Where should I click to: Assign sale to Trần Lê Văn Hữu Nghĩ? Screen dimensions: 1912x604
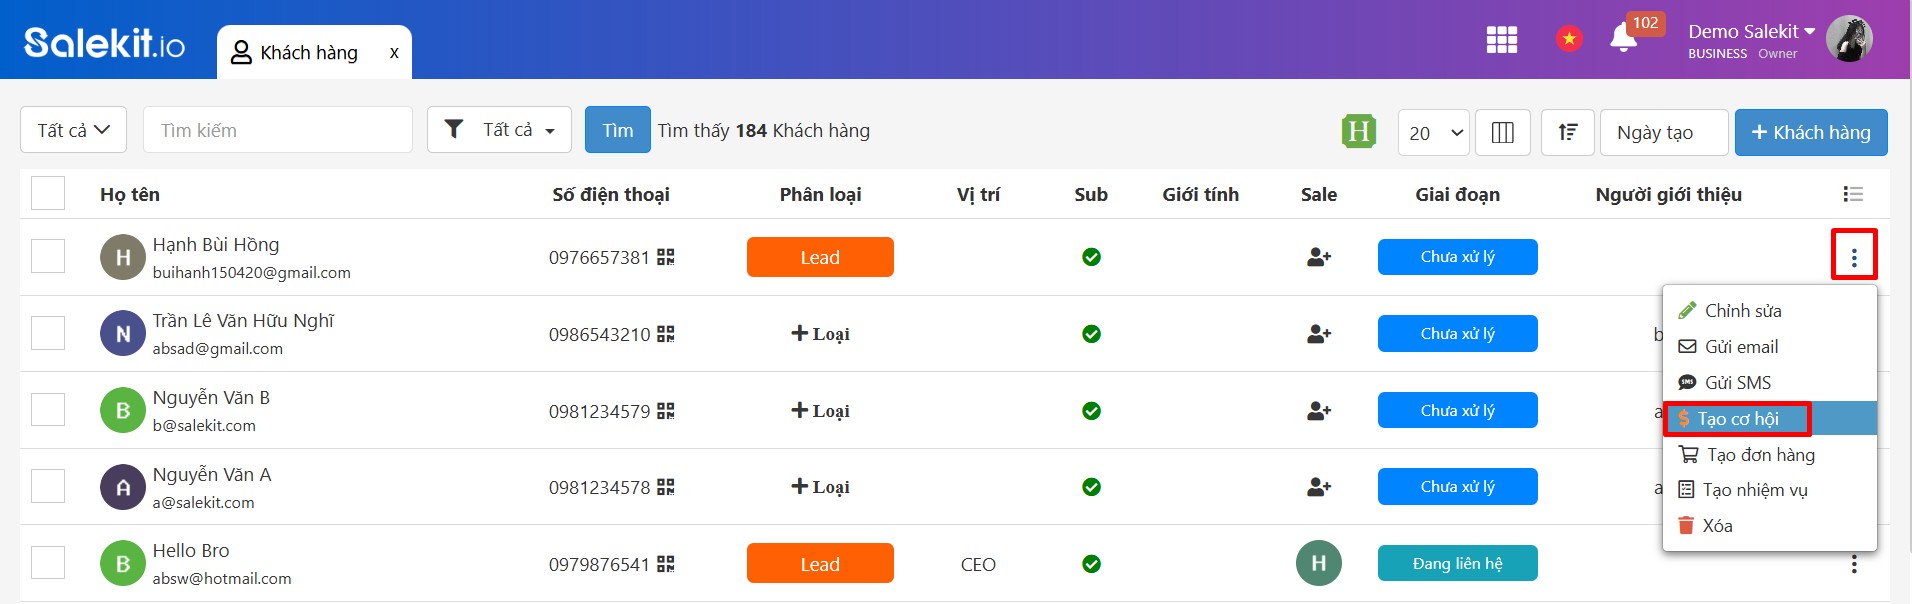[x=1318, y=334]
